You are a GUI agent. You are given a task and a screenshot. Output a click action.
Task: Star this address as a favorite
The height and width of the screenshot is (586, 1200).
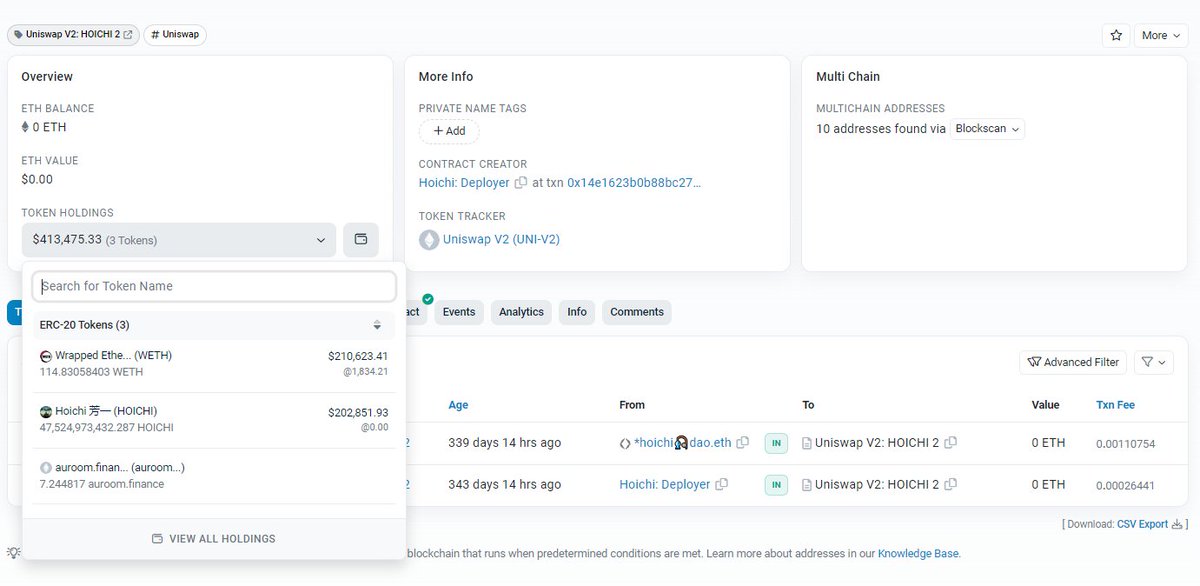[x=1116, y=35]
